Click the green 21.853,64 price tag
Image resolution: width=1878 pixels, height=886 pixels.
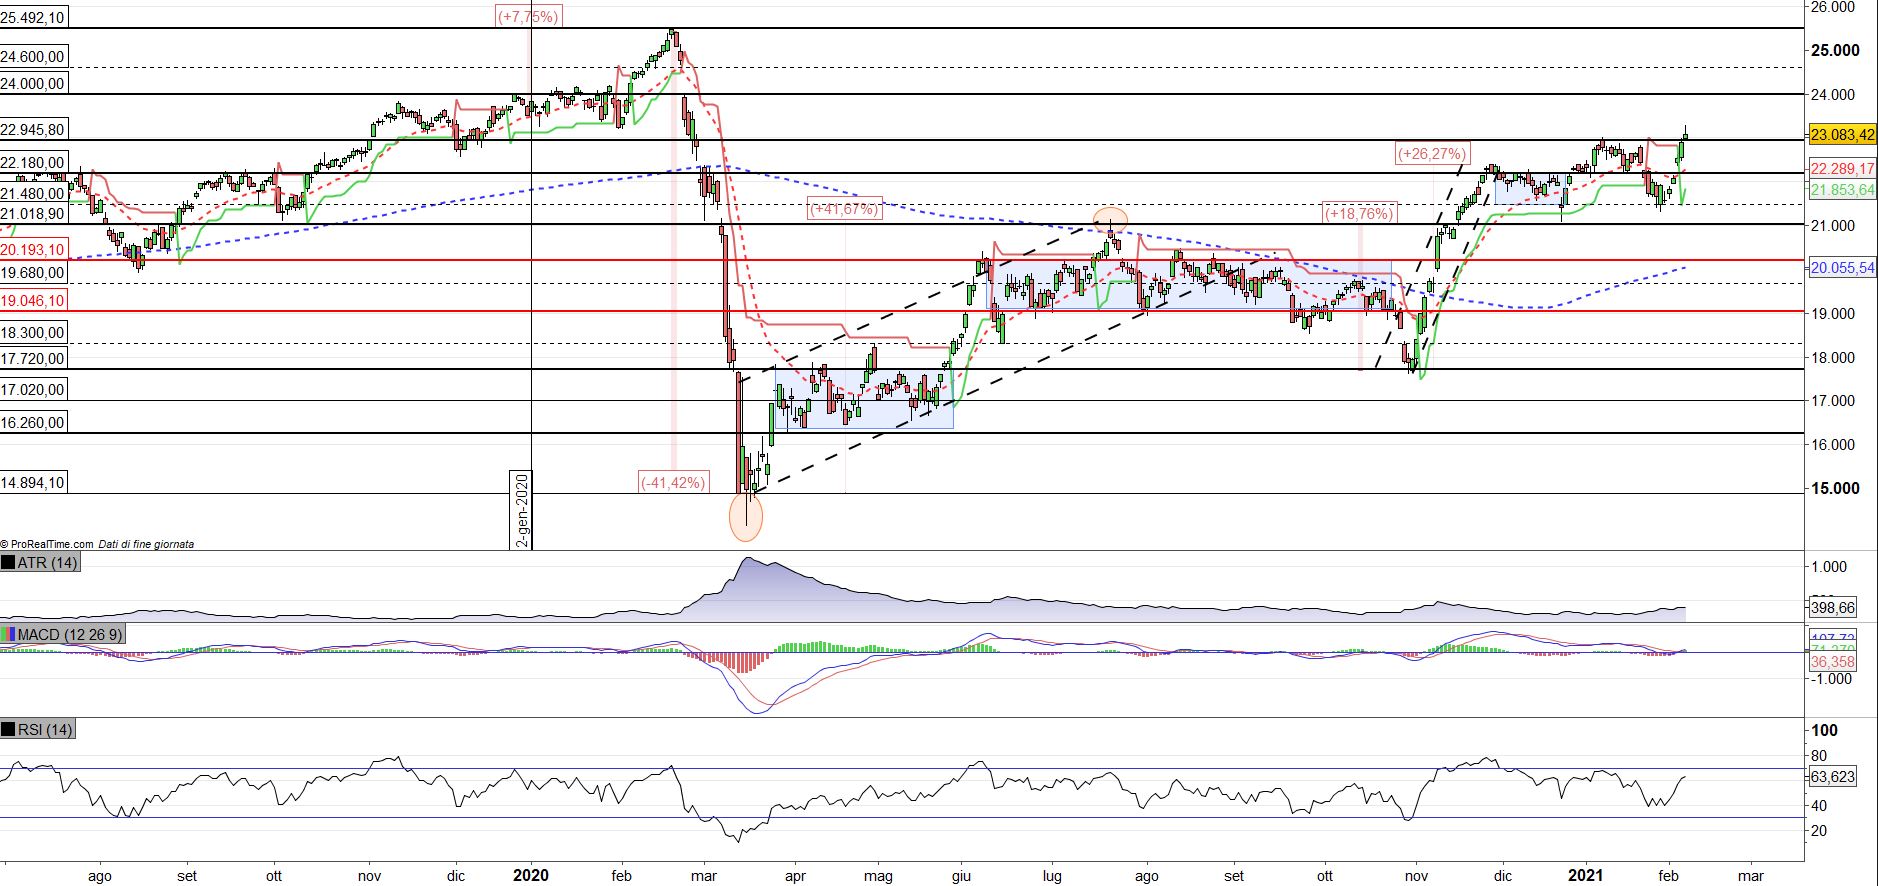tap(1842, 188)
